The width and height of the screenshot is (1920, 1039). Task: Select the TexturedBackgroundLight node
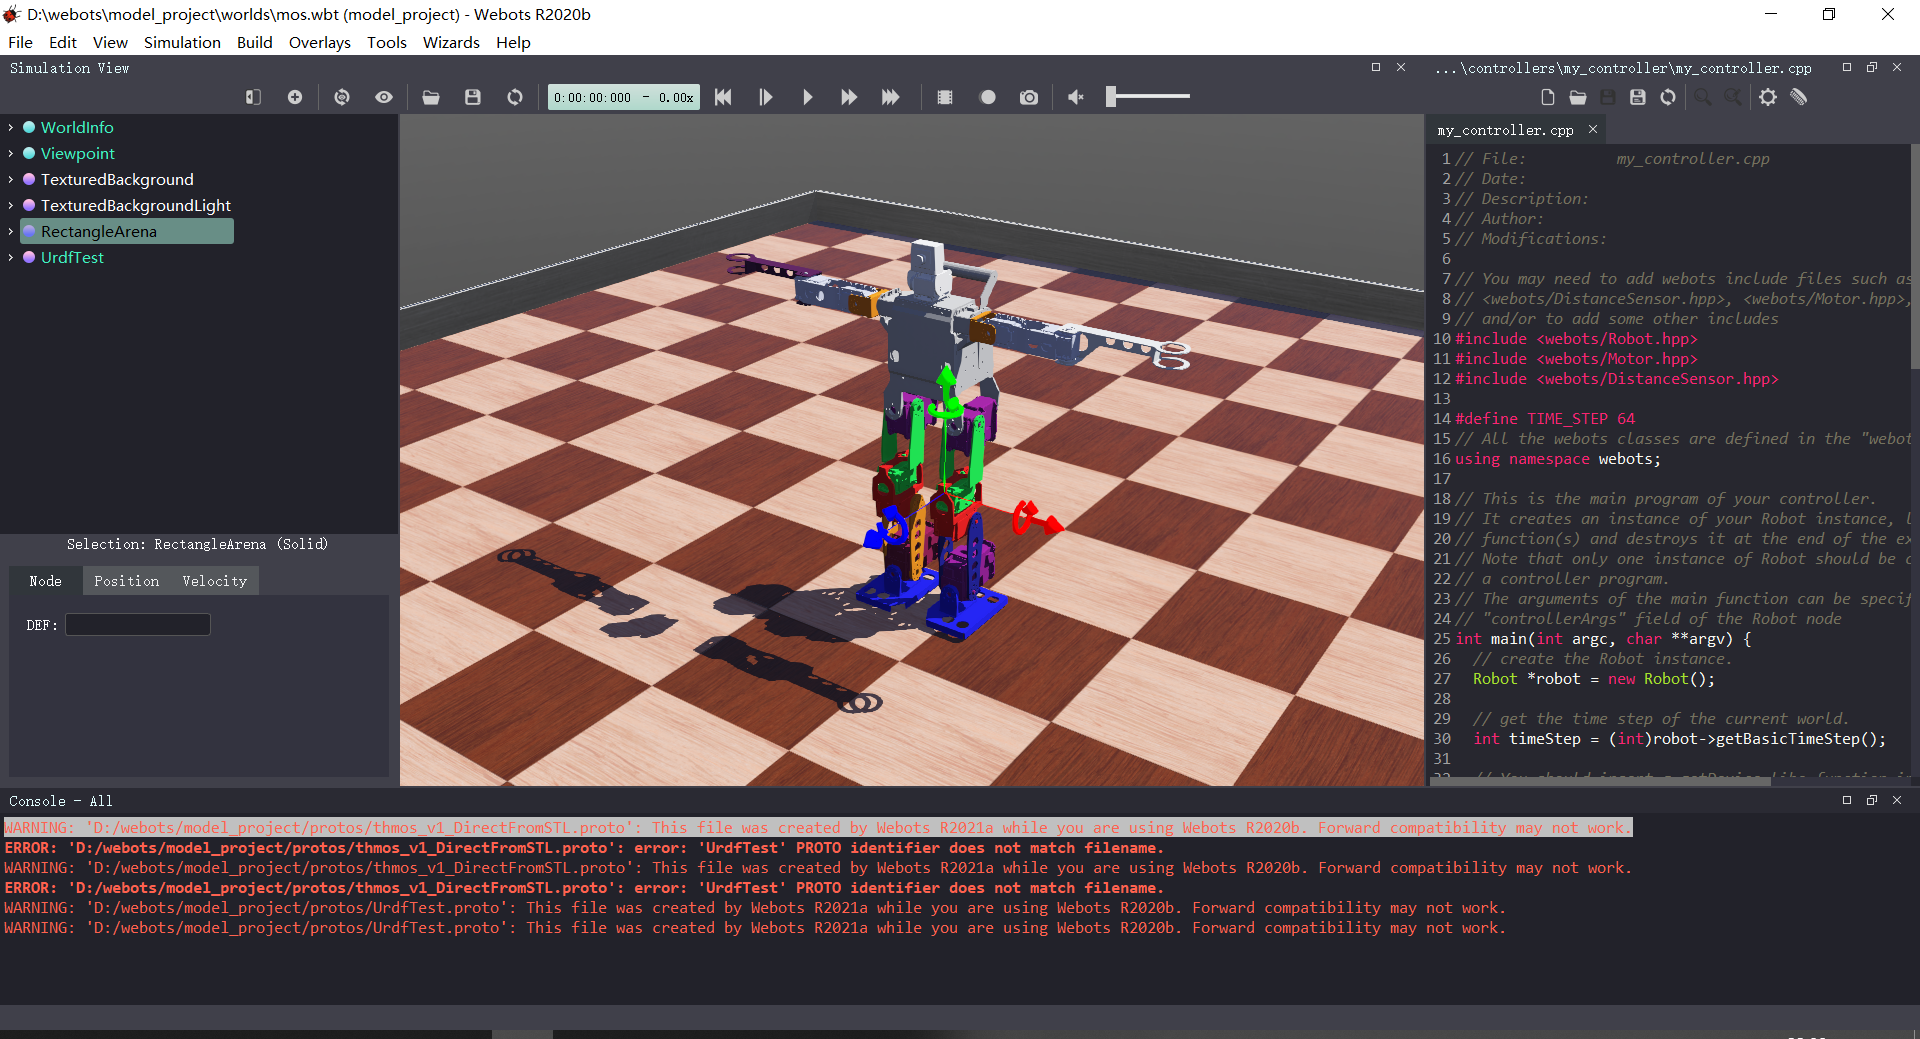[137, 205]
